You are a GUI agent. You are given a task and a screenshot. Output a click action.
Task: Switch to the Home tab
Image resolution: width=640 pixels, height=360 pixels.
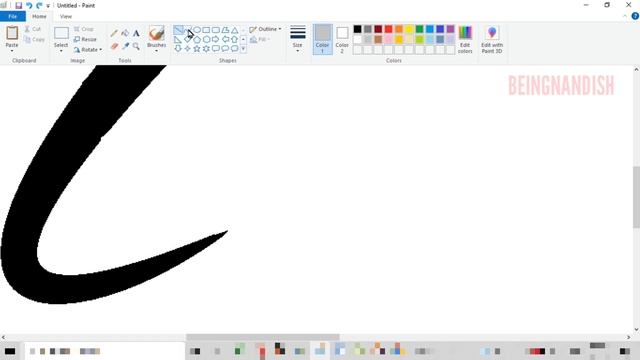[39, 16]
